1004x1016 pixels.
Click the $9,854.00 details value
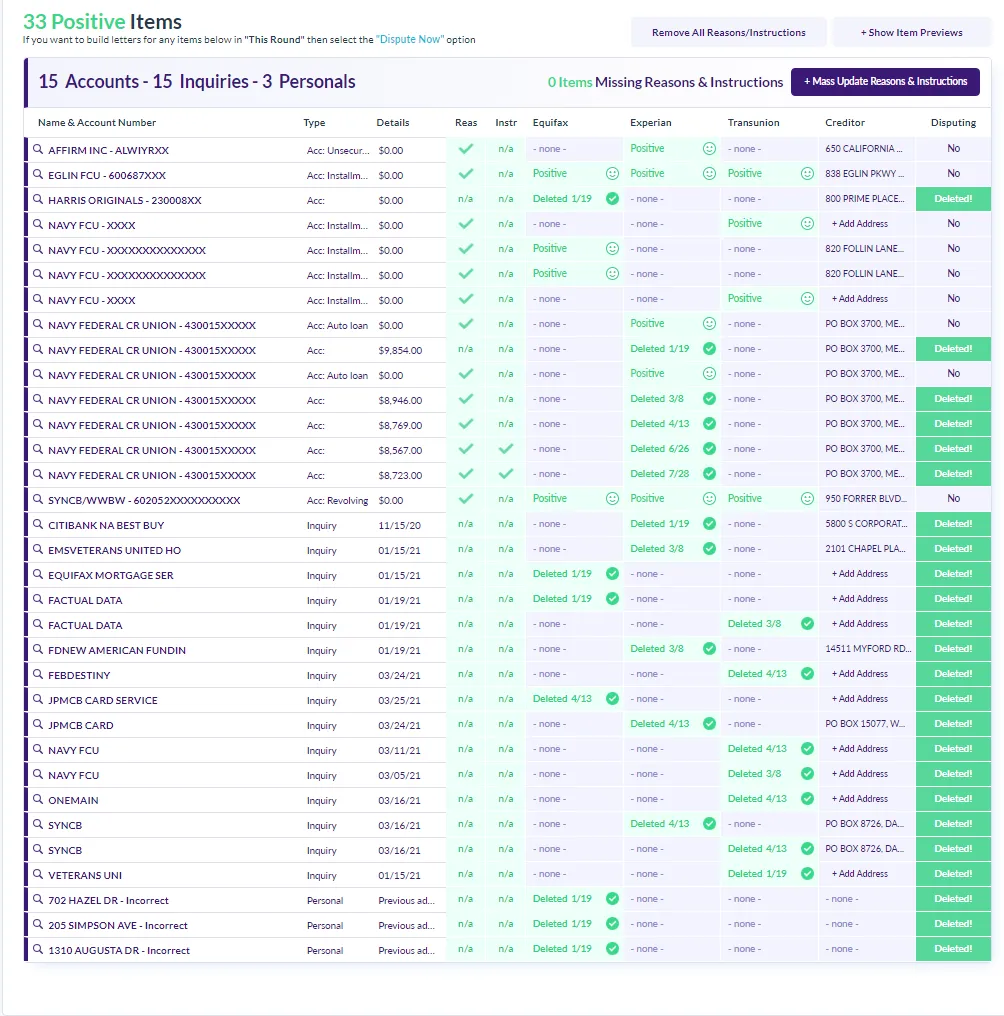(x=400, y=351)
